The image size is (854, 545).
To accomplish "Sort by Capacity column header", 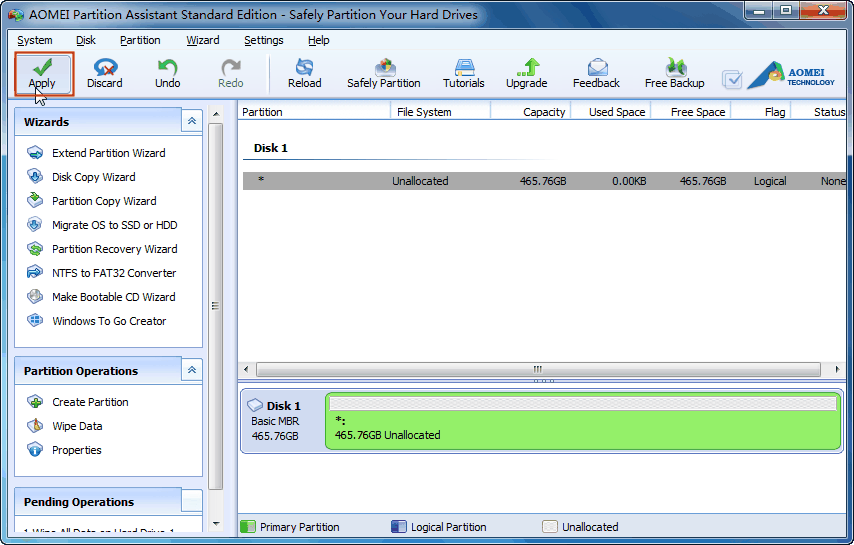I will [530, 112].
